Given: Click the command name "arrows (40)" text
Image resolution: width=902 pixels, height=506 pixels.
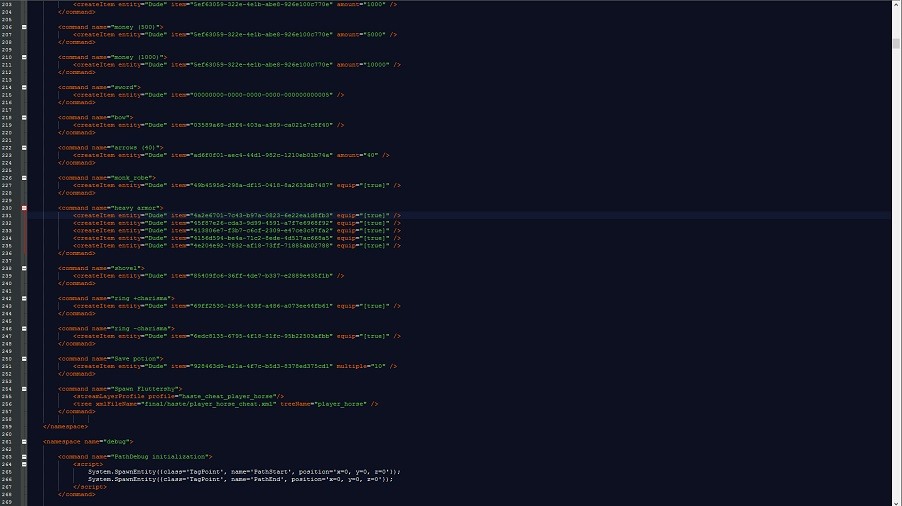Looking at the screenshot, I should (x=136, y=148).
